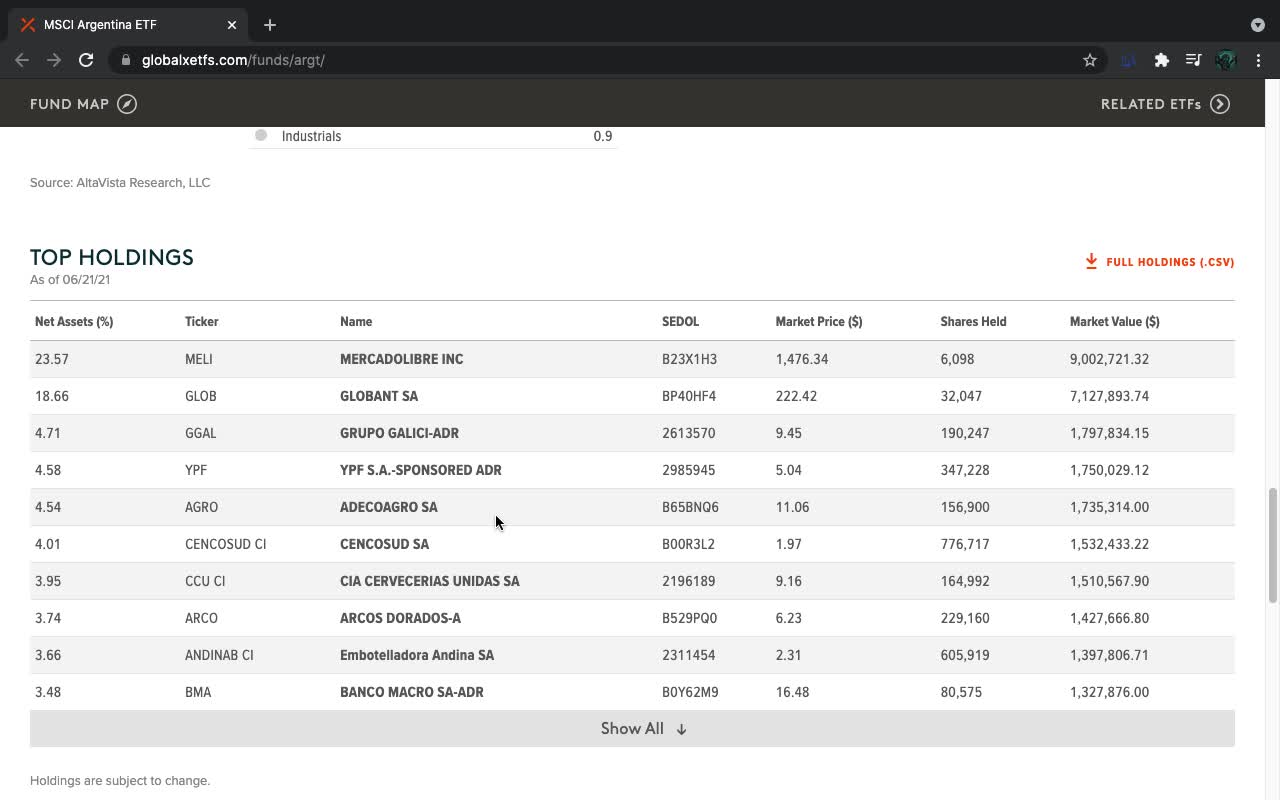Click GLOBANT SA name
This screenshot has height=800, width=1280.
coord(379,396)
